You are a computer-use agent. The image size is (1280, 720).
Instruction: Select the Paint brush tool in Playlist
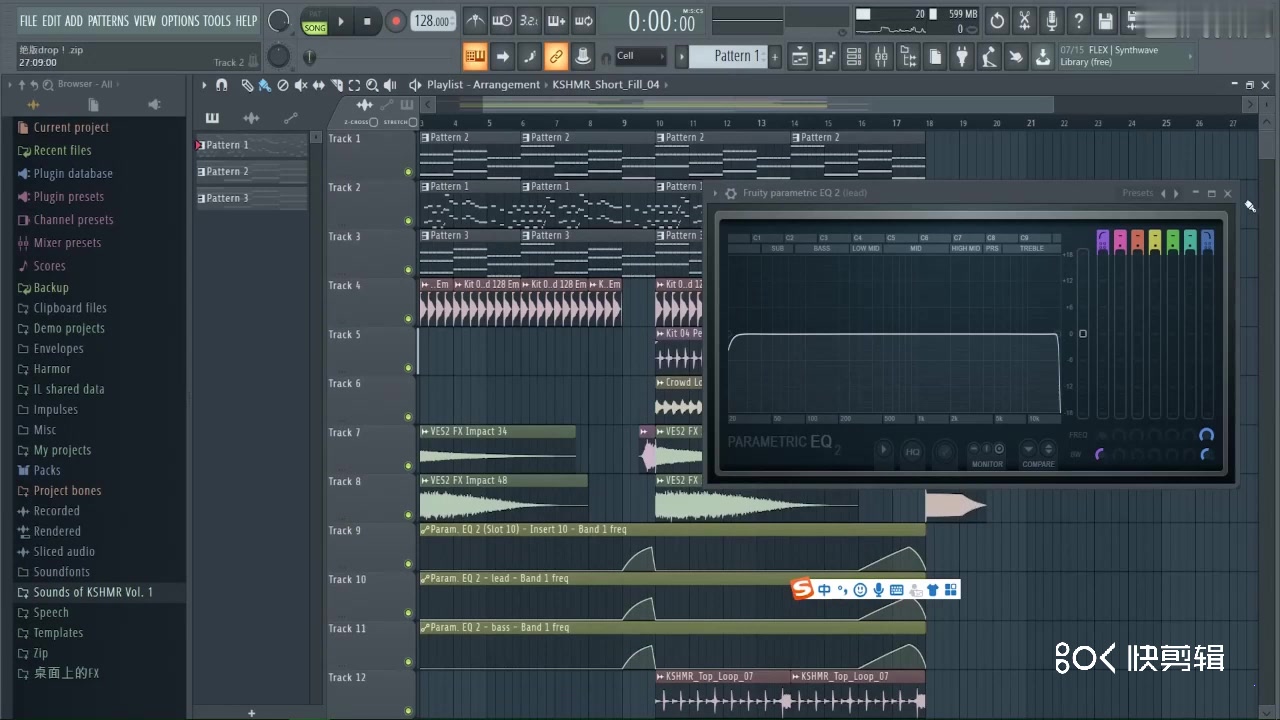pos(264,85)
